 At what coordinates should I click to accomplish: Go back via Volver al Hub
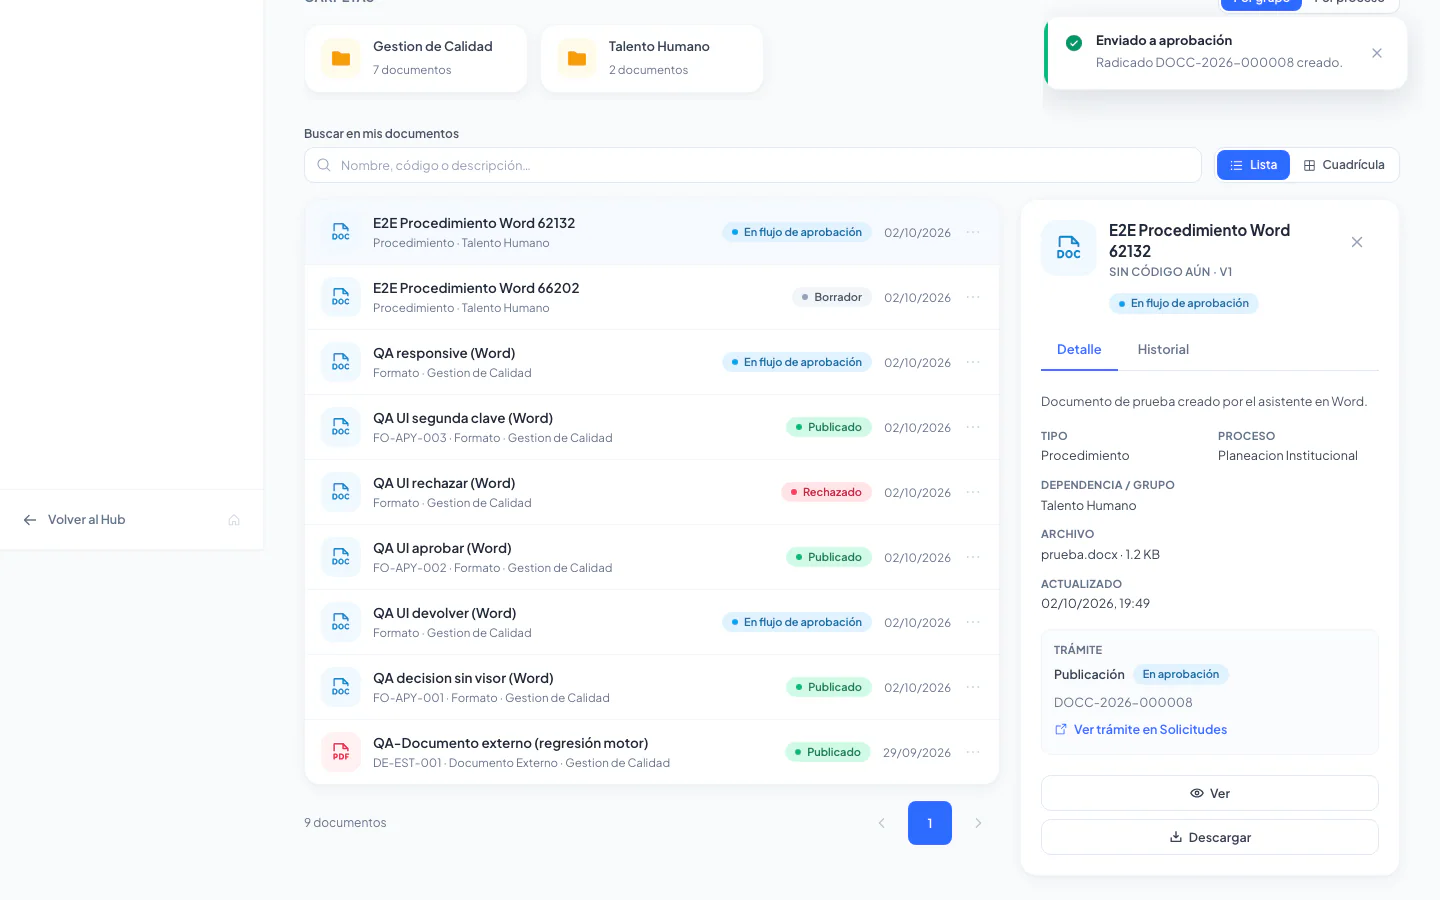75,520
